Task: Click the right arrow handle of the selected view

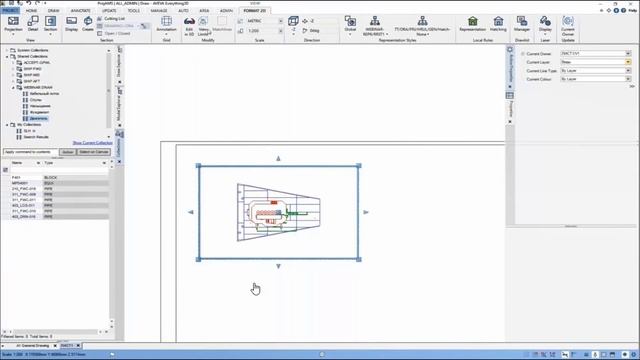Action: pos(366,212)
